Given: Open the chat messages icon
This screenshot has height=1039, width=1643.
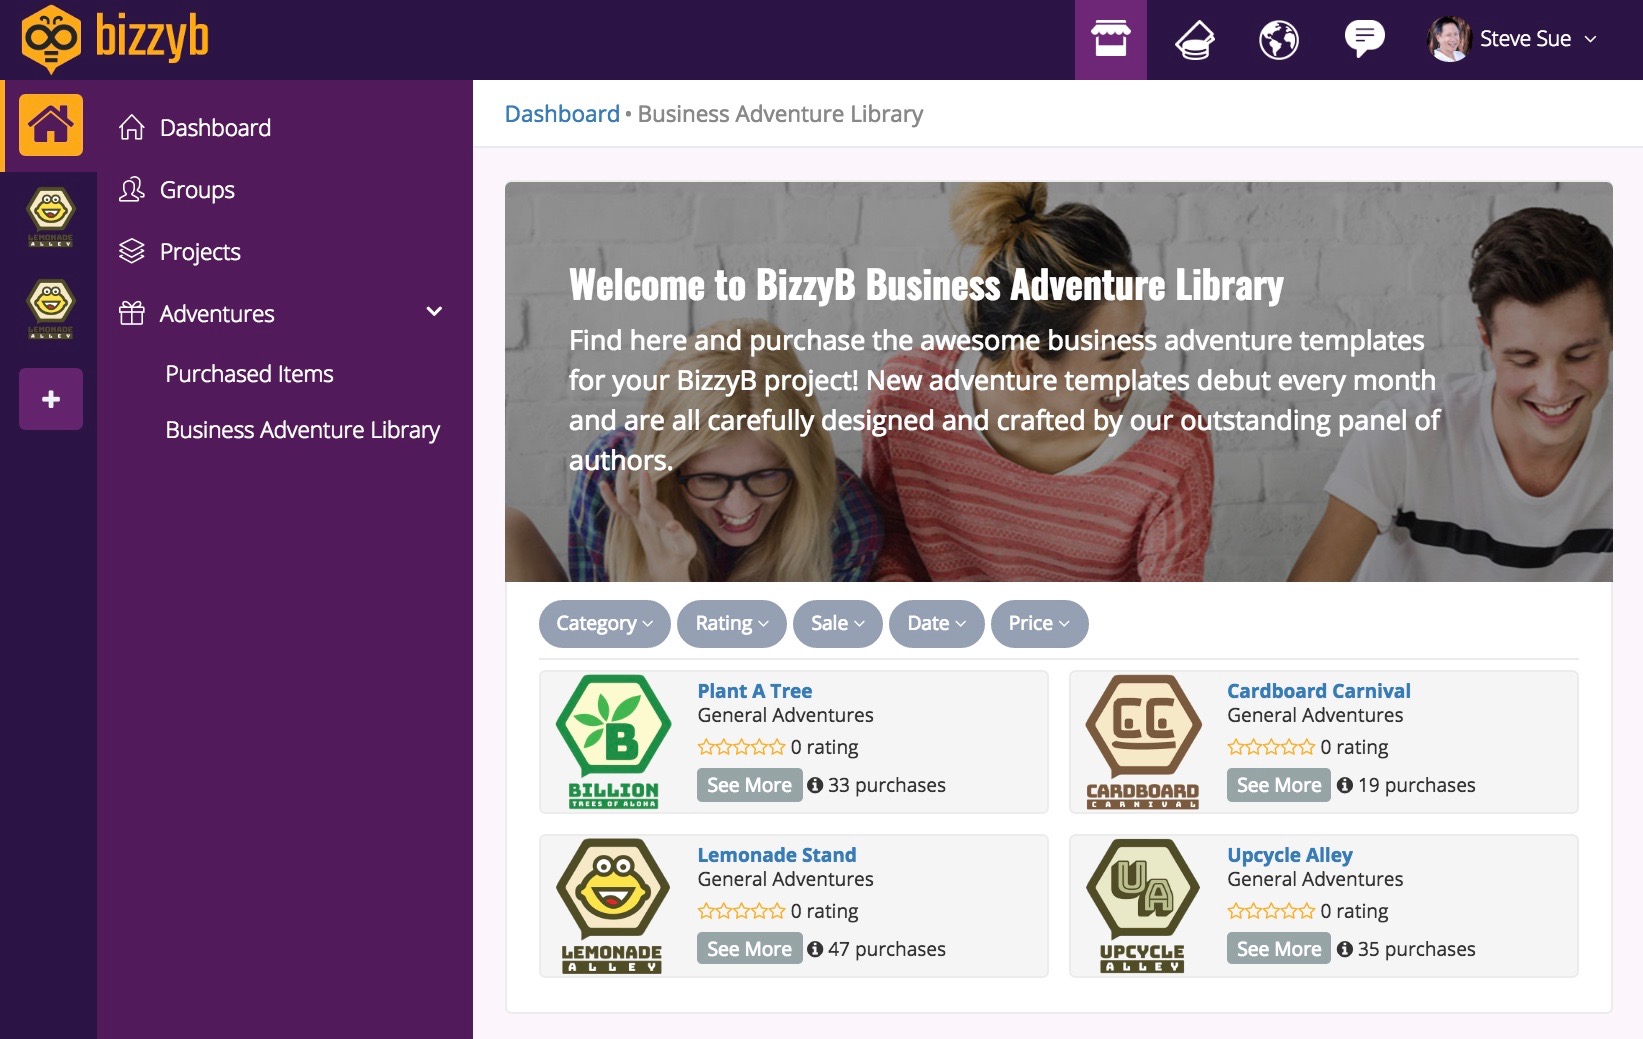Looking at the screenshot, I should 1364,39.
